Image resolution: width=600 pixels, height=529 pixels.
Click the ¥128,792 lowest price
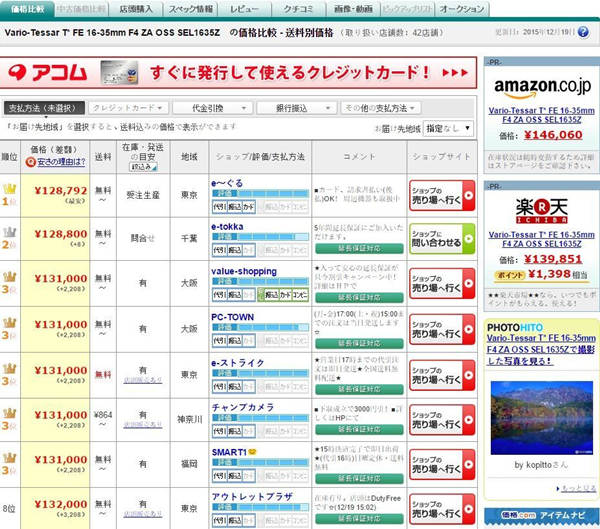(60, 191)
